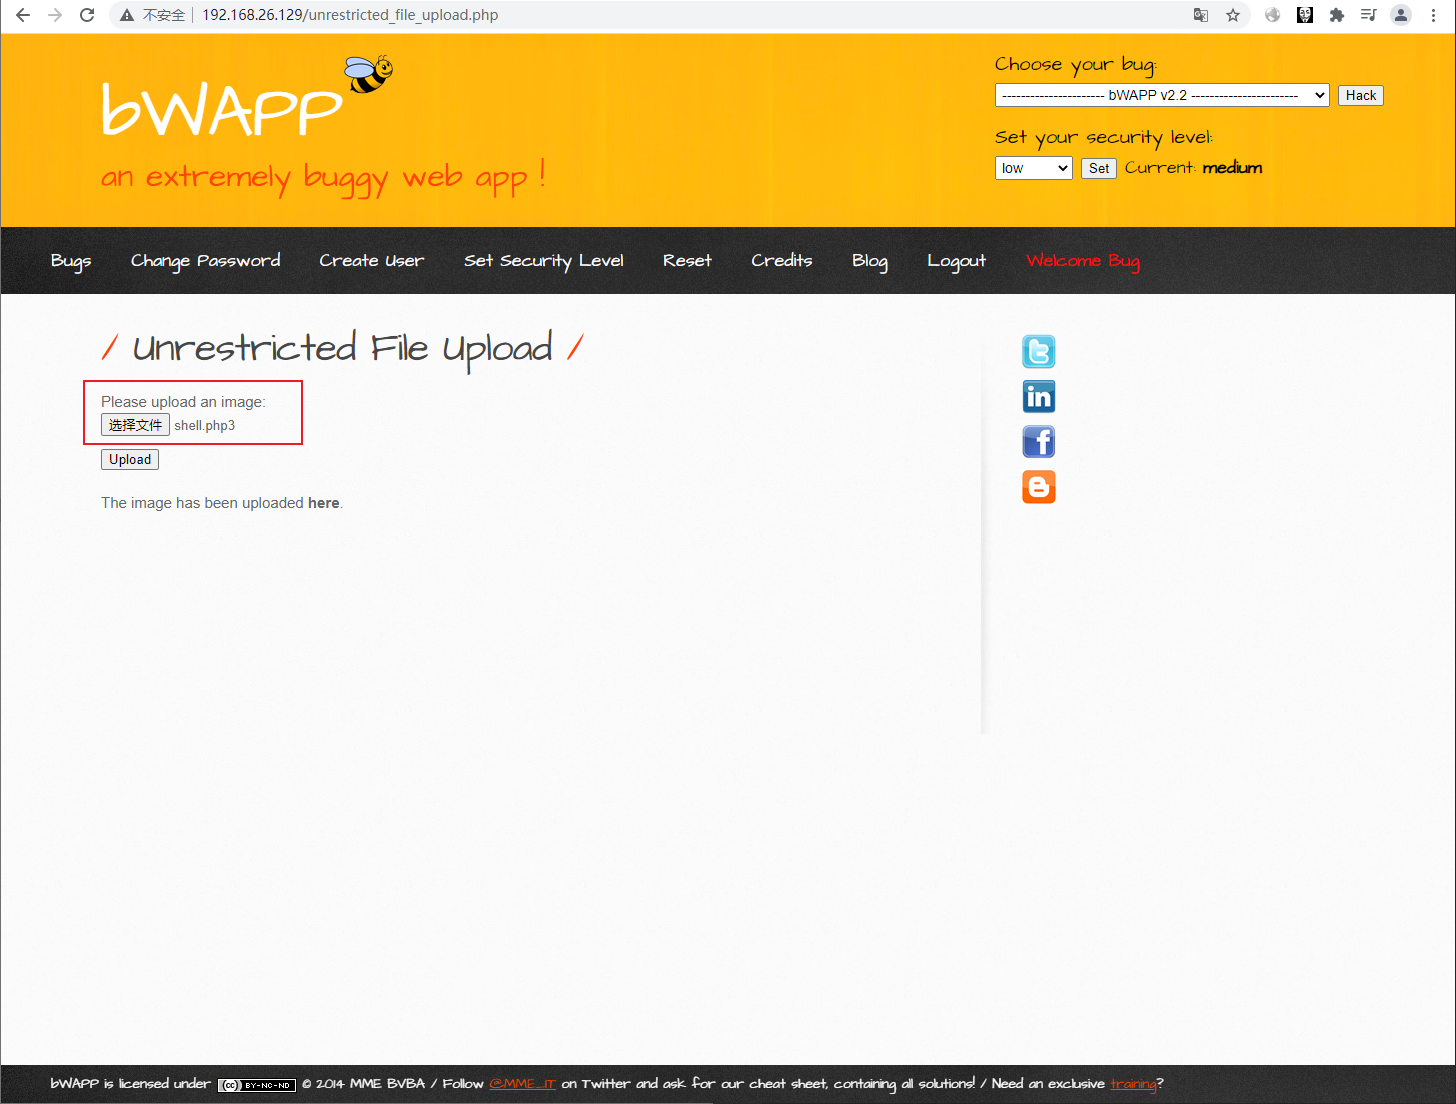Click the Creative Commons license badge
This screenshot has width=1456, height=1104.
[257, 1085]
